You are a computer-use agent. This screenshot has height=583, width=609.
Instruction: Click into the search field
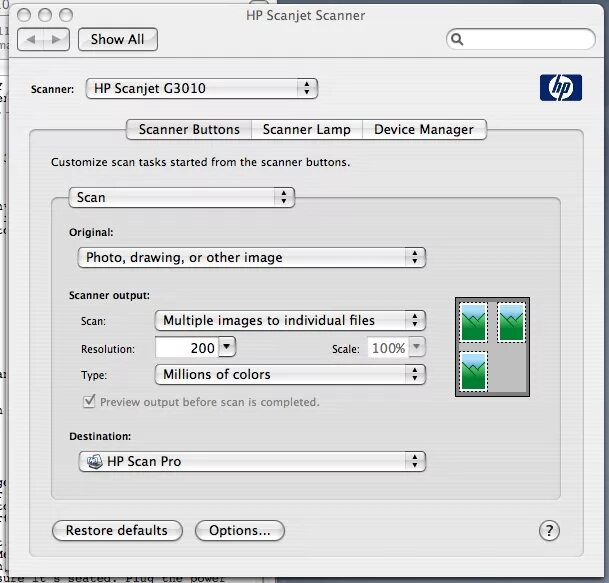[521, 39]
